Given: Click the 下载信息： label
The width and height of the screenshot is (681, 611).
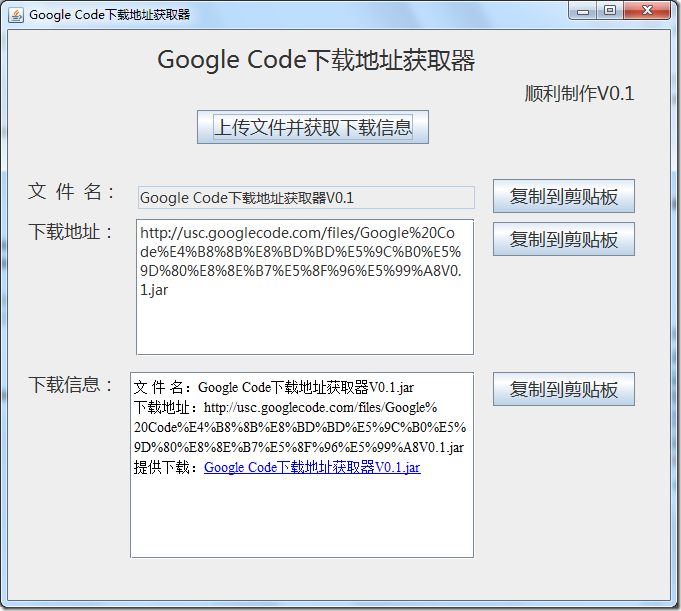Looking at the screenshot, I should [x=71, y=385].
